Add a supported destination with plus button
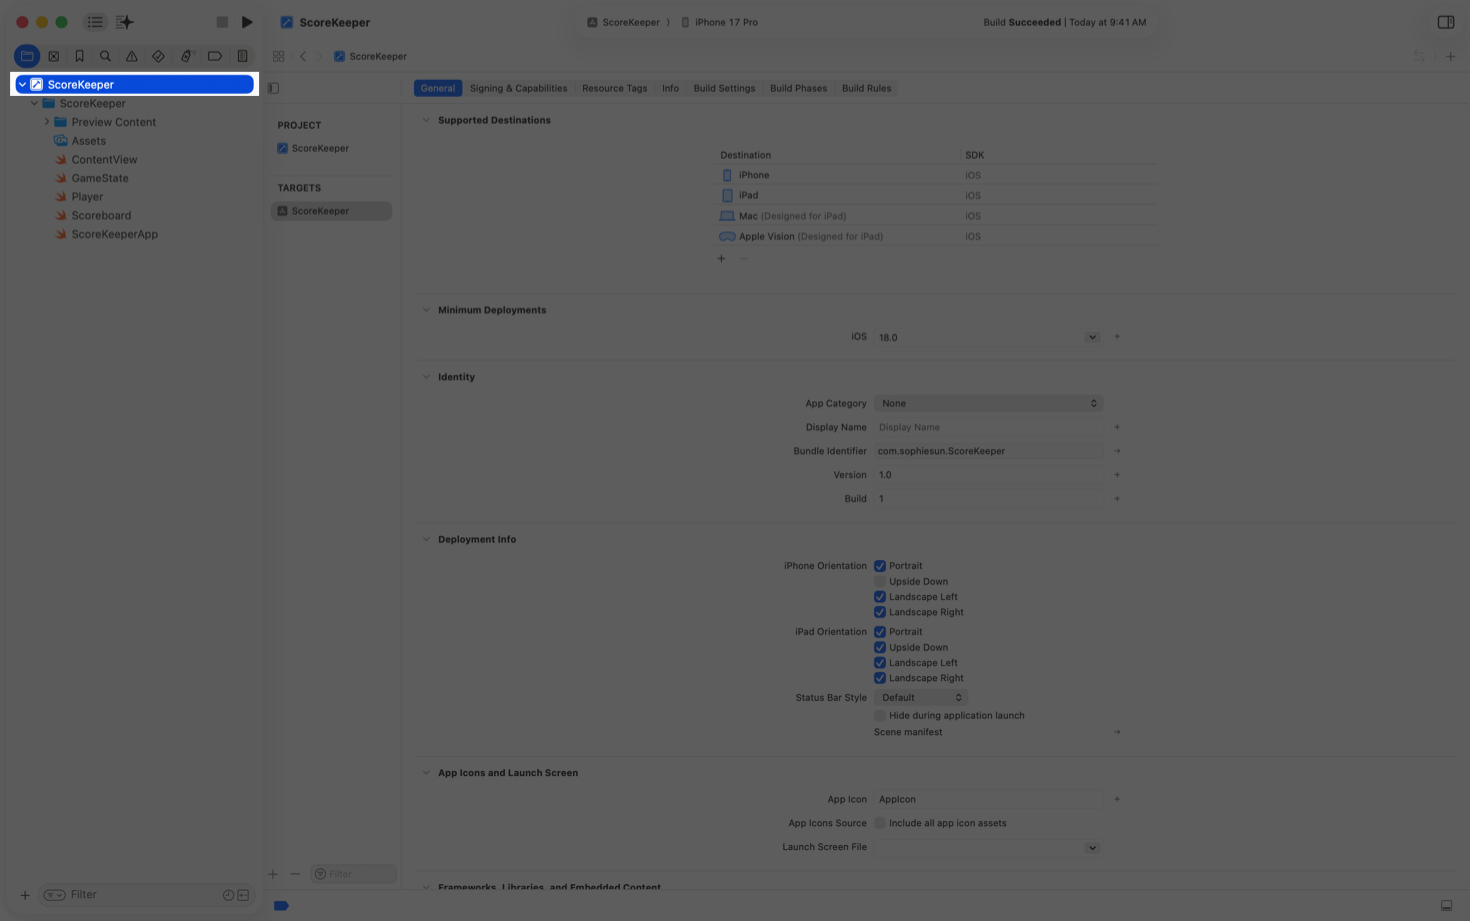The image size is (1470, 921). (x=721, y=259)
